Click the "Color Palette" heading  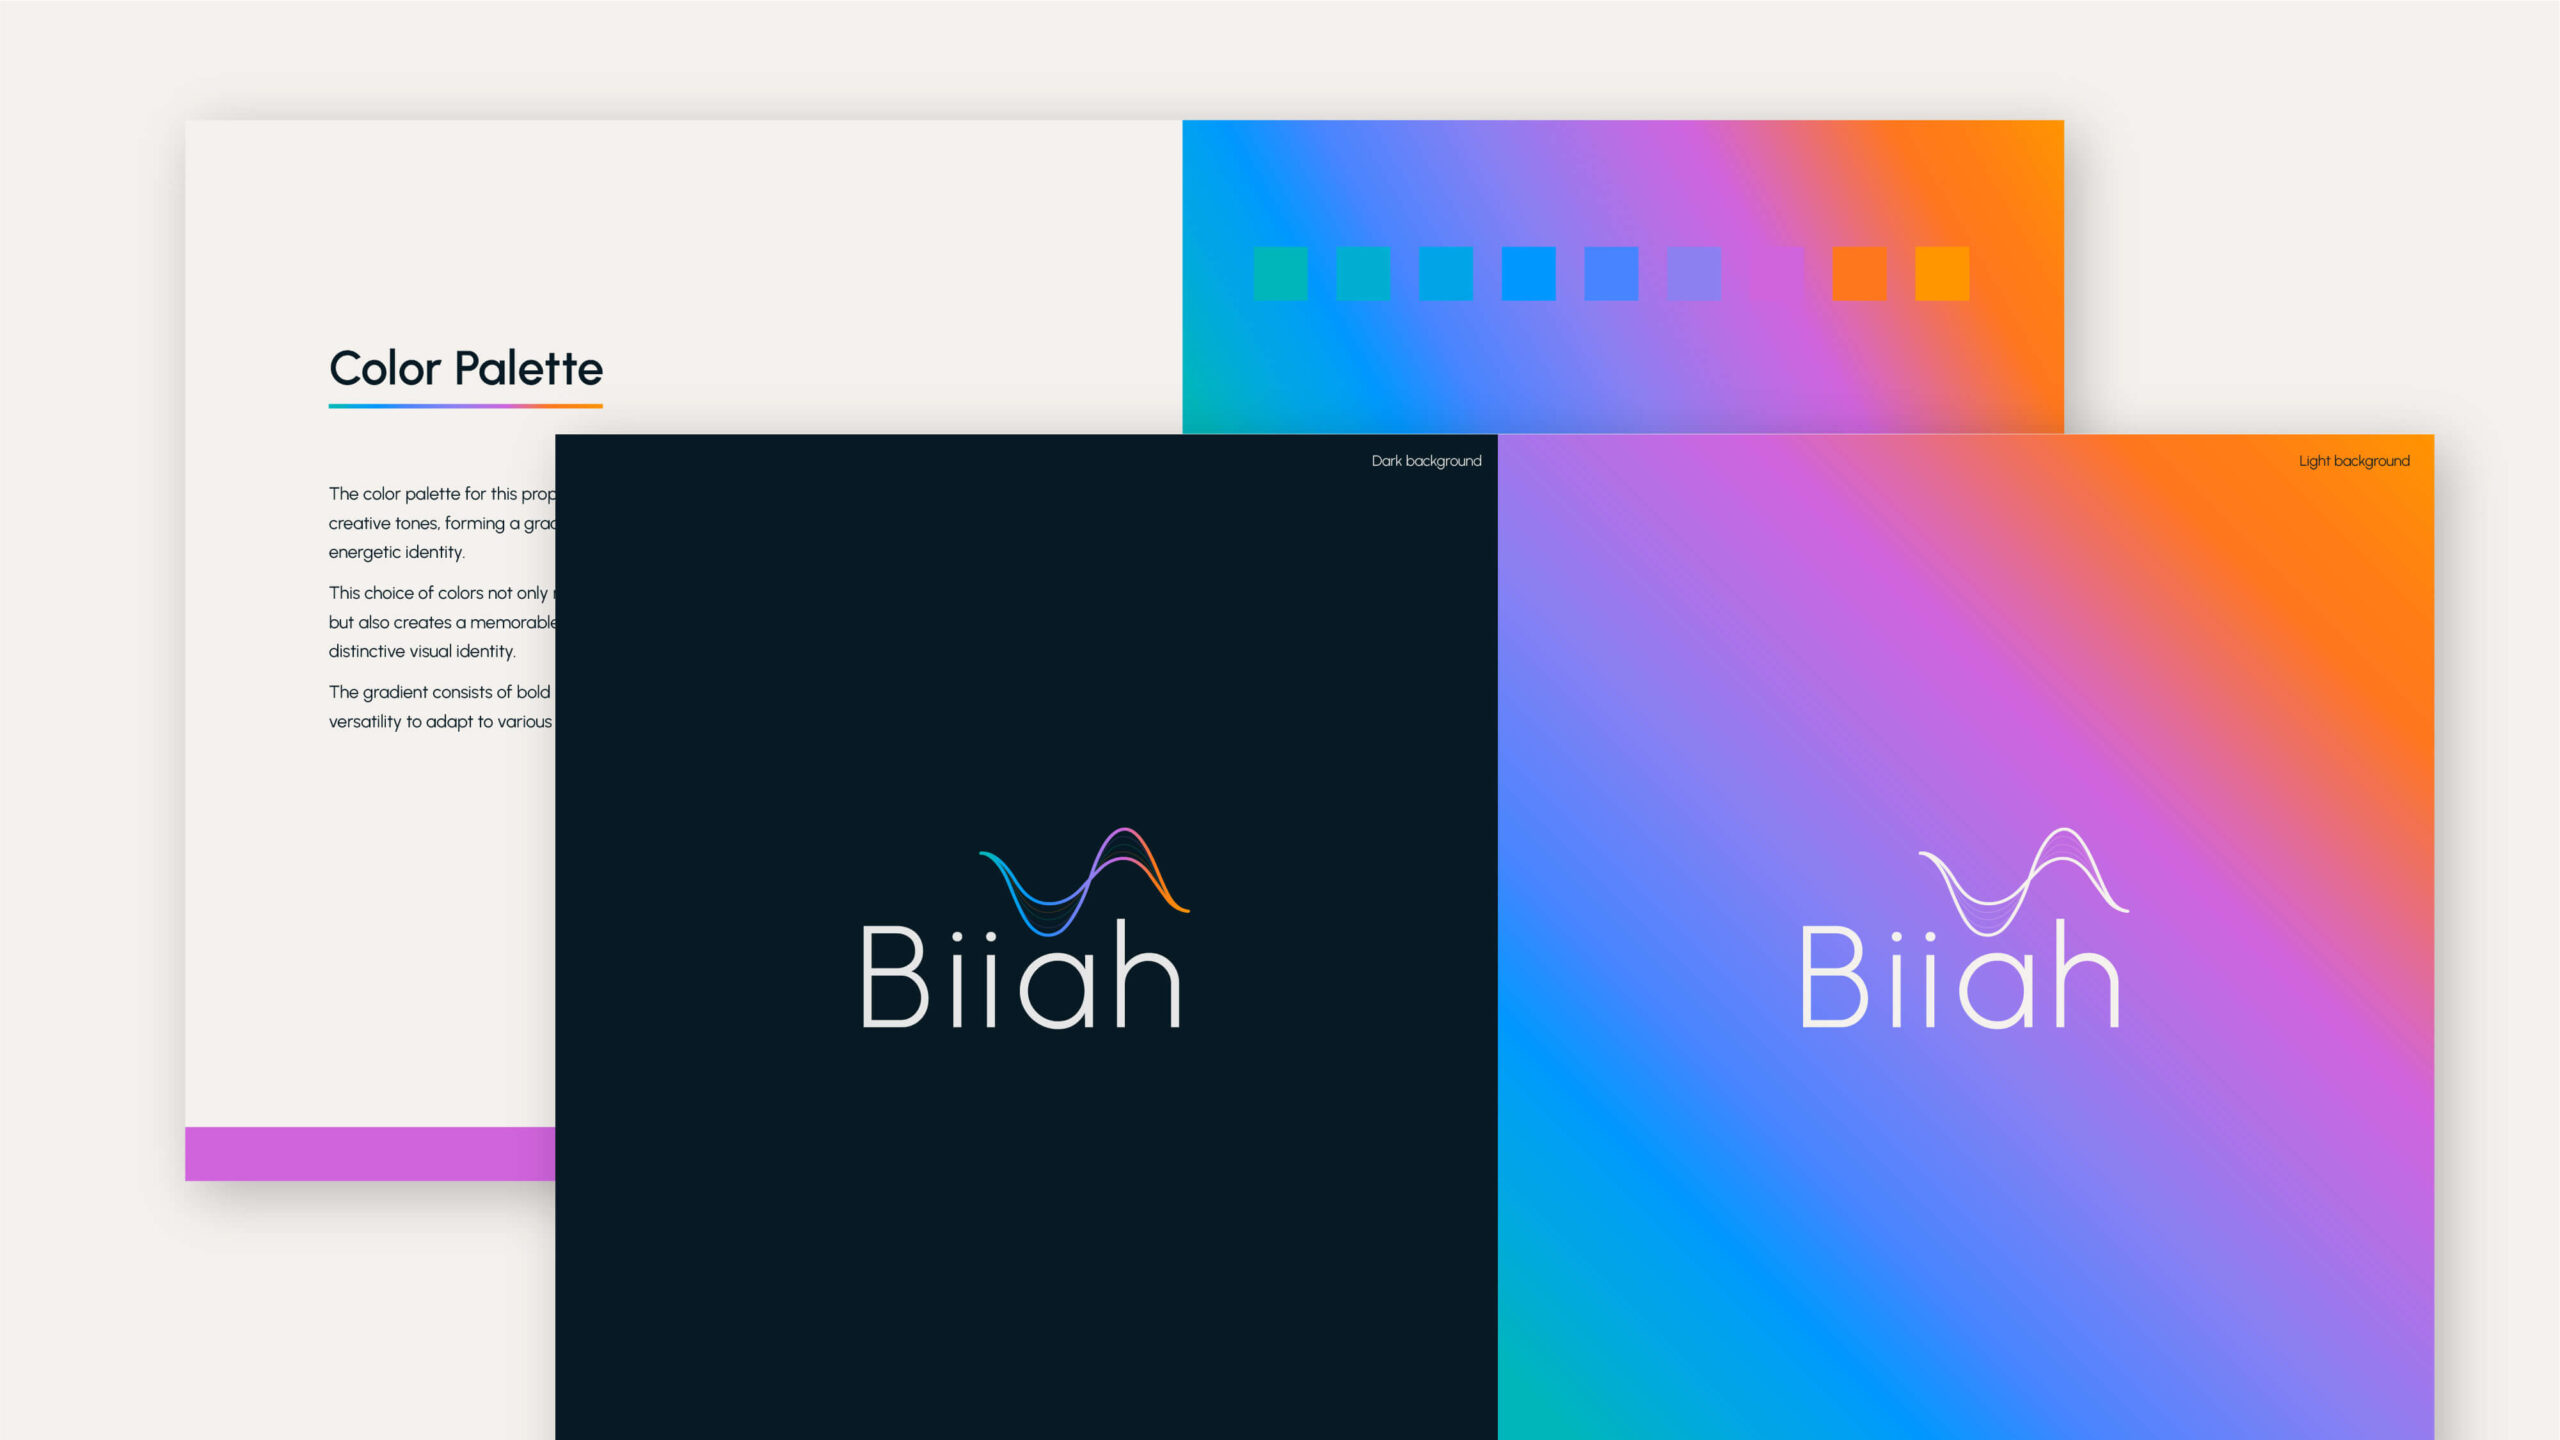tap(466, 368)
